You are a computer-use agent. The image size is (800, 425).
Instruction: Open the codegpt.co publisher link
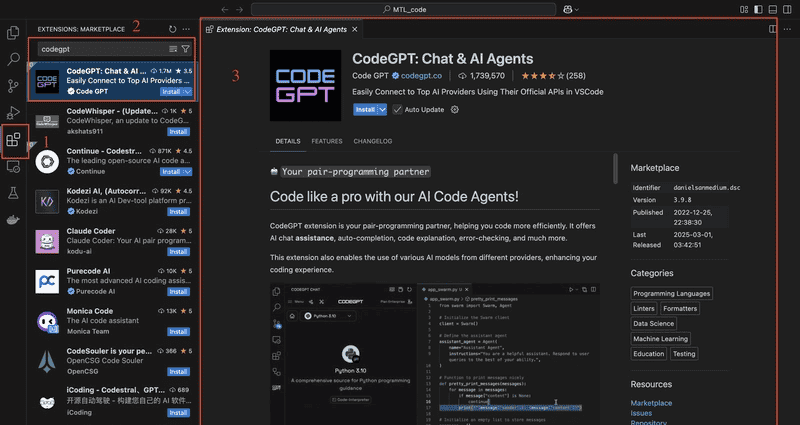pyautogui.click(x=421, y=76)
